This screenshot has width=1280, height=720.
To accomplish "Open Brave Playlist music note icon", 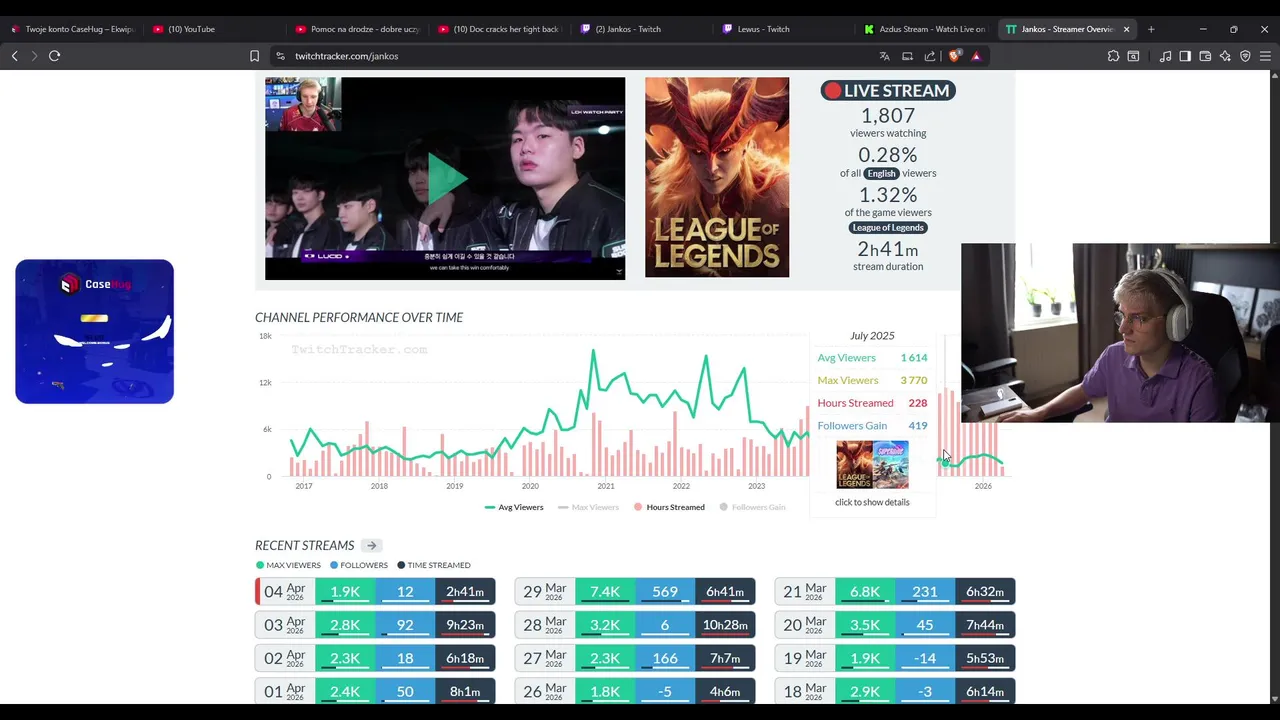I will tap(1165, 56).
